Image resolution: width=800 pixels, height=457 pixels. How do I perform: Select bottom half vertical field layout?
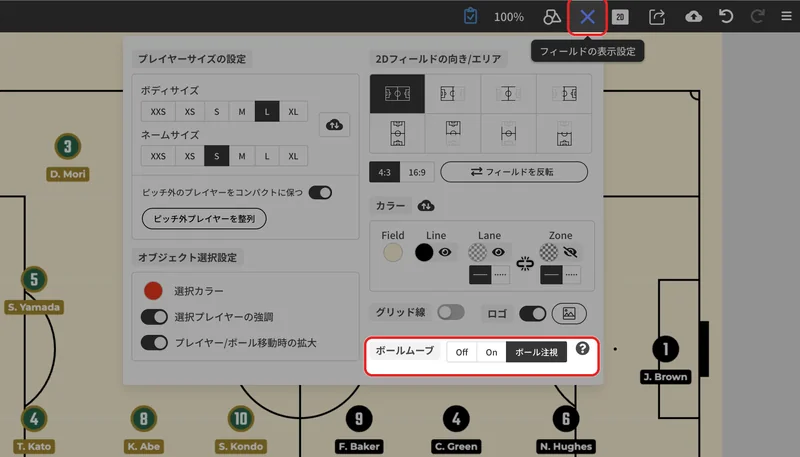point(564,133)
